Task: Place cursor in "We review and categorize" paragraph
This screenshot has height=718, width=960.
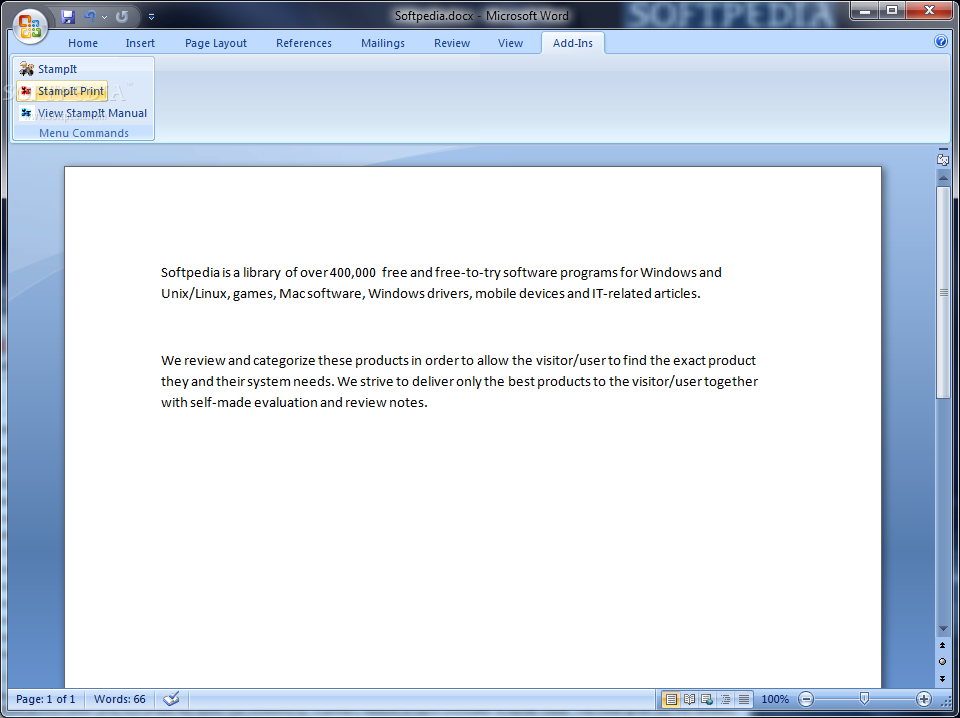Action: (459, 381)
